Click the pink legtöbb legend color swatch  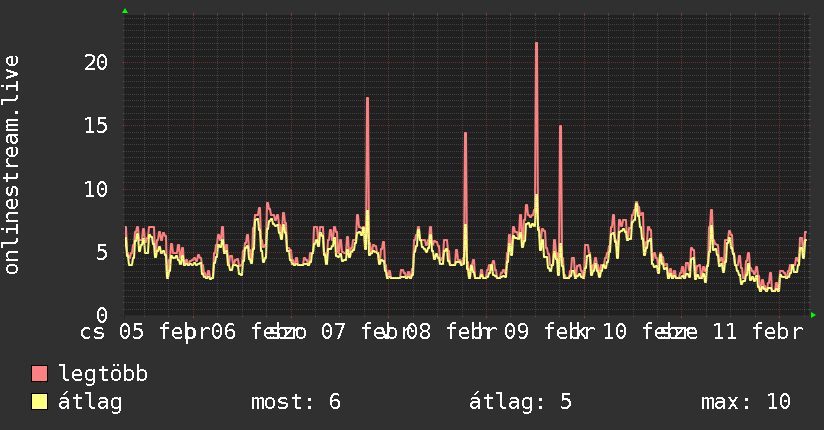pyautogui.click(x=39, y=374)
